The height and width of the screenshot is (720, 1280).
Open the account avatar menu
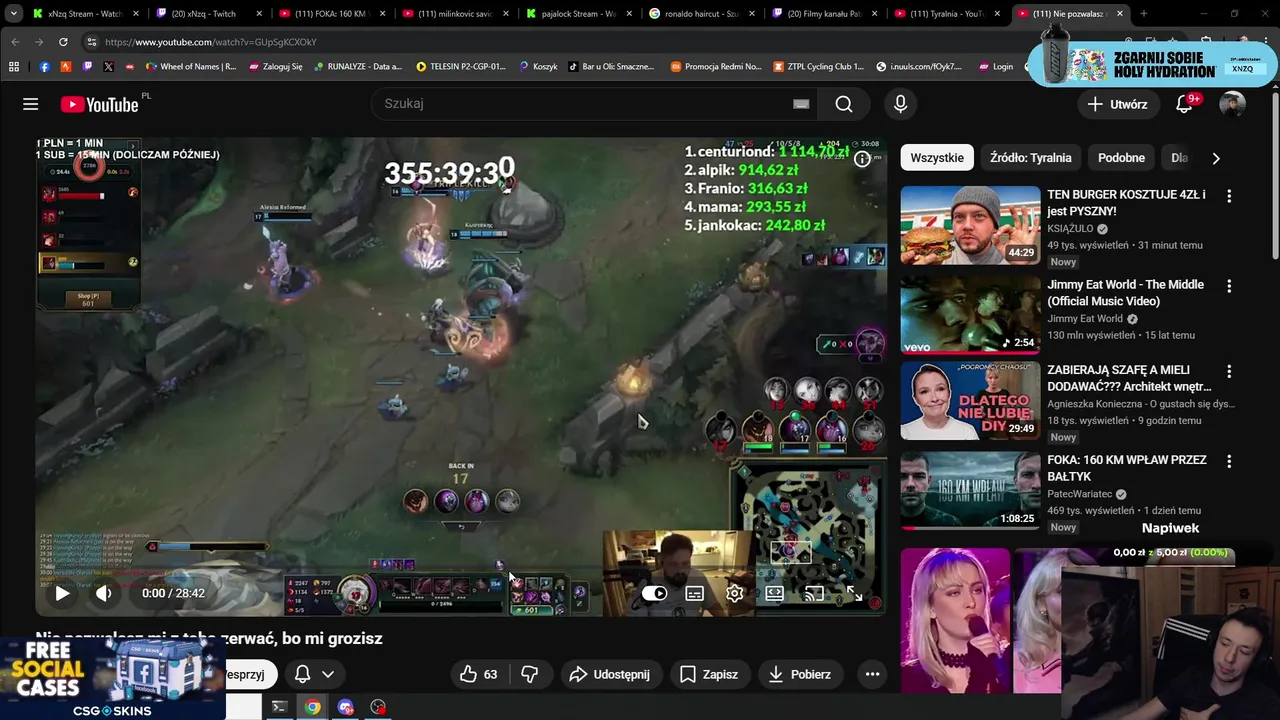click(x=1232, y=104)
